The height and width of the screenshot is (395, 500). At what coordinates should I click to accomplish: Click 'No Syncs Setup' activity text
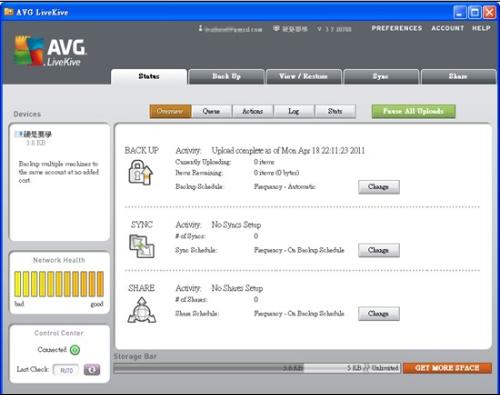coord(236,225)
